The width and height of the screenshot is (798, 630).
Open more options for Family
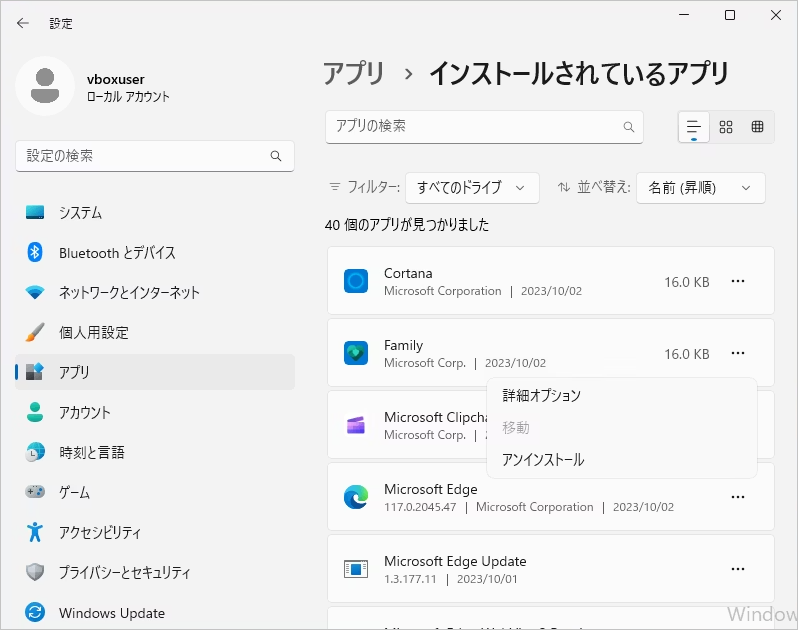(738, 353)
